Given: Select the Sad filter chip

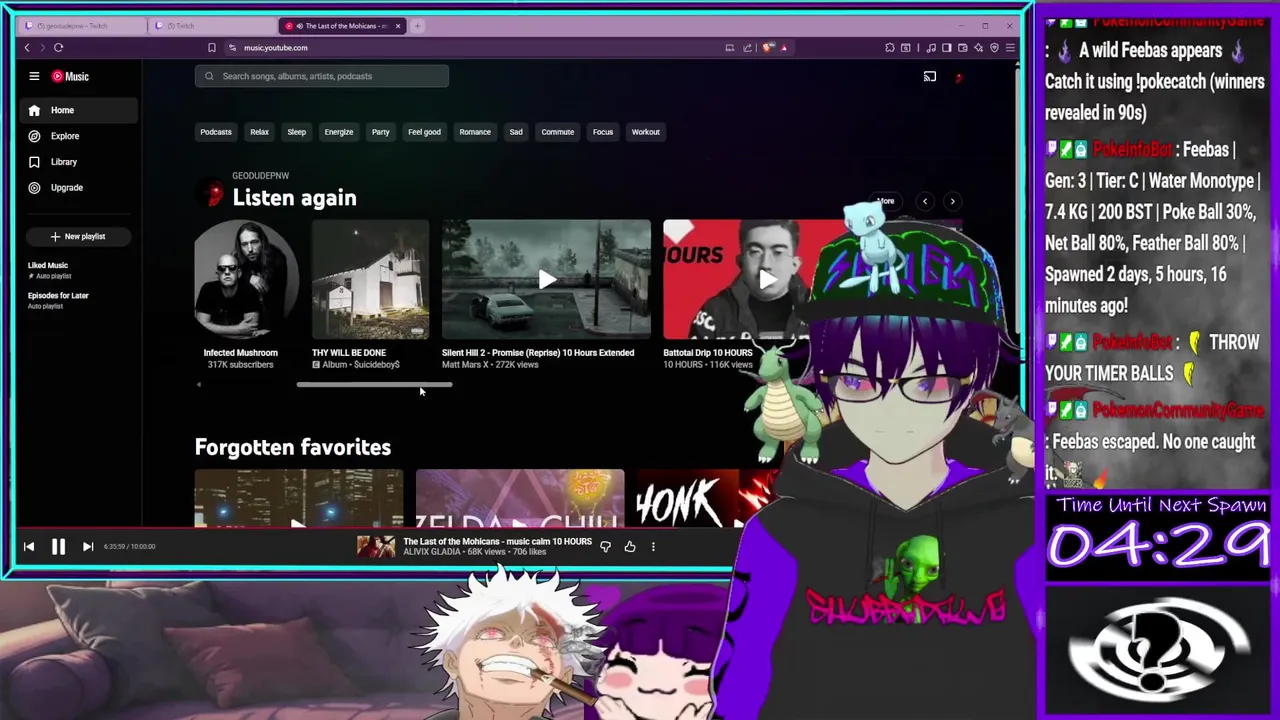Looking at the screenshot, I should 516,132.
